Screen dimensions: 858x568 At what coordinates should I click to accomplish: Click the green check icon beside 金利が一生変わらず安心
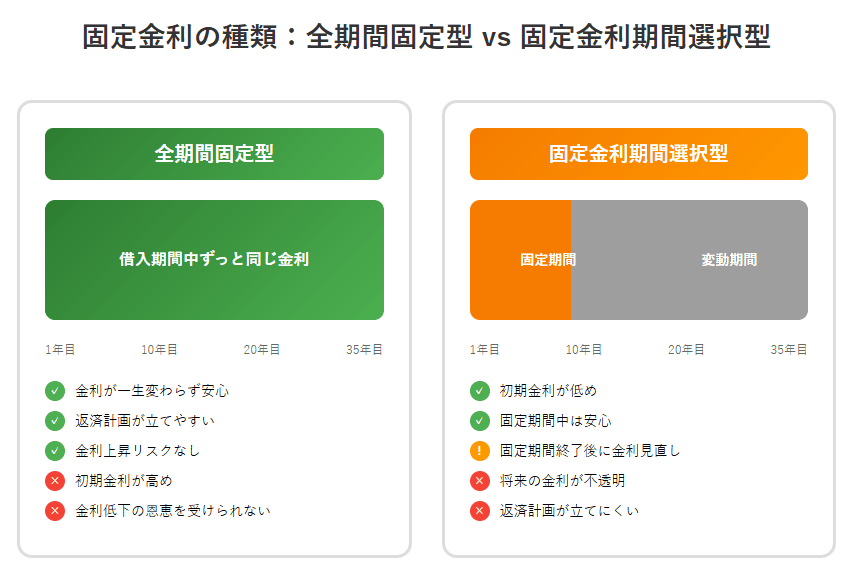(55, 391)
